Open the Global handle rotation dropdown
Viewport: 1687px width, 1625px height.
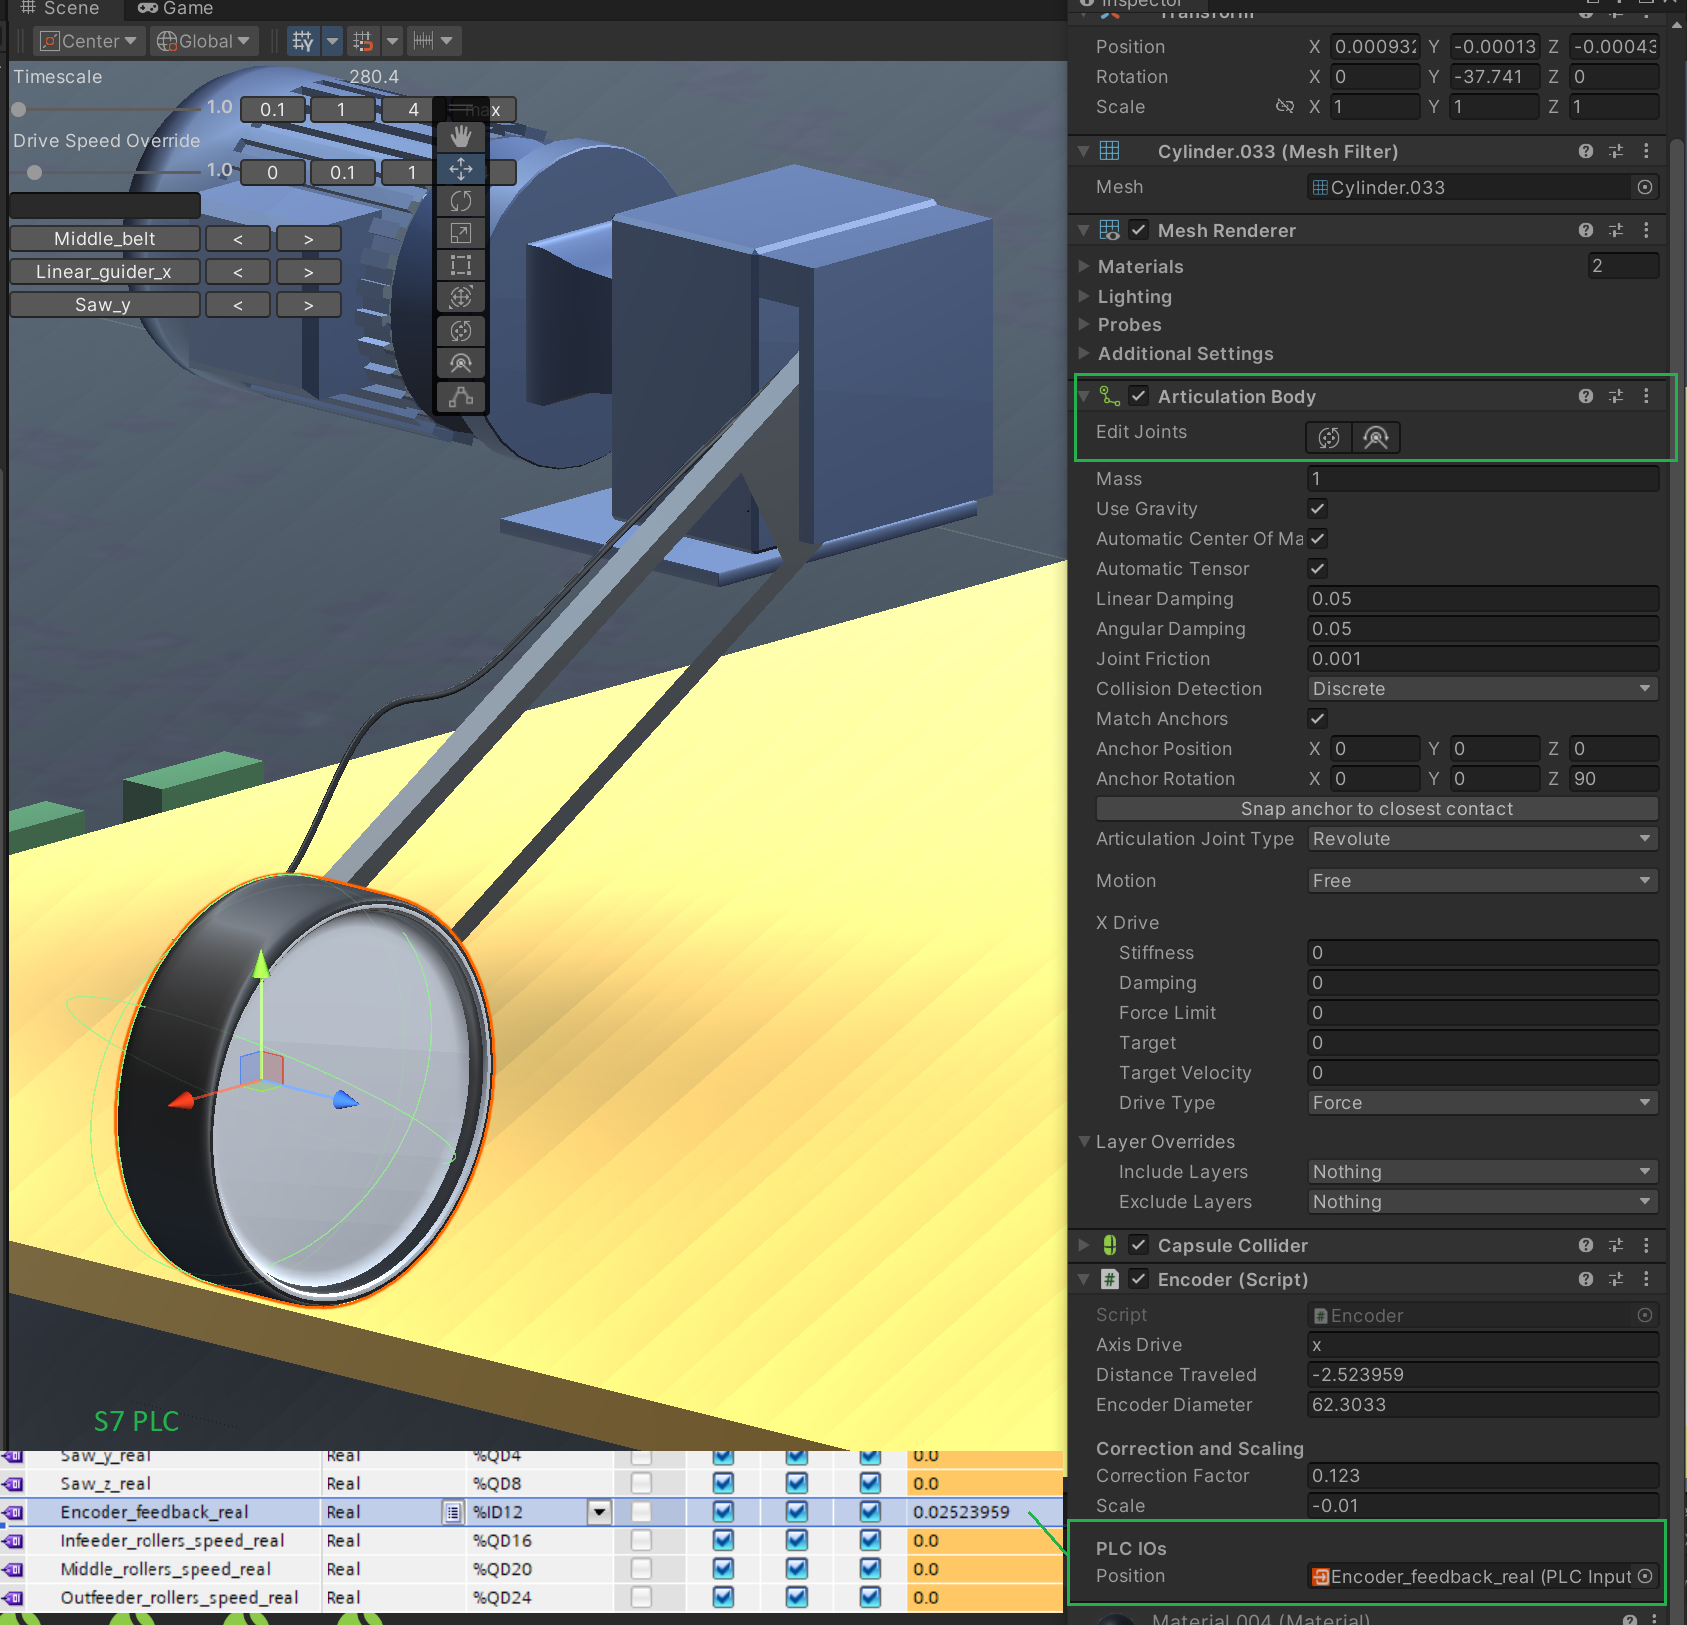[x=203, y=41]
